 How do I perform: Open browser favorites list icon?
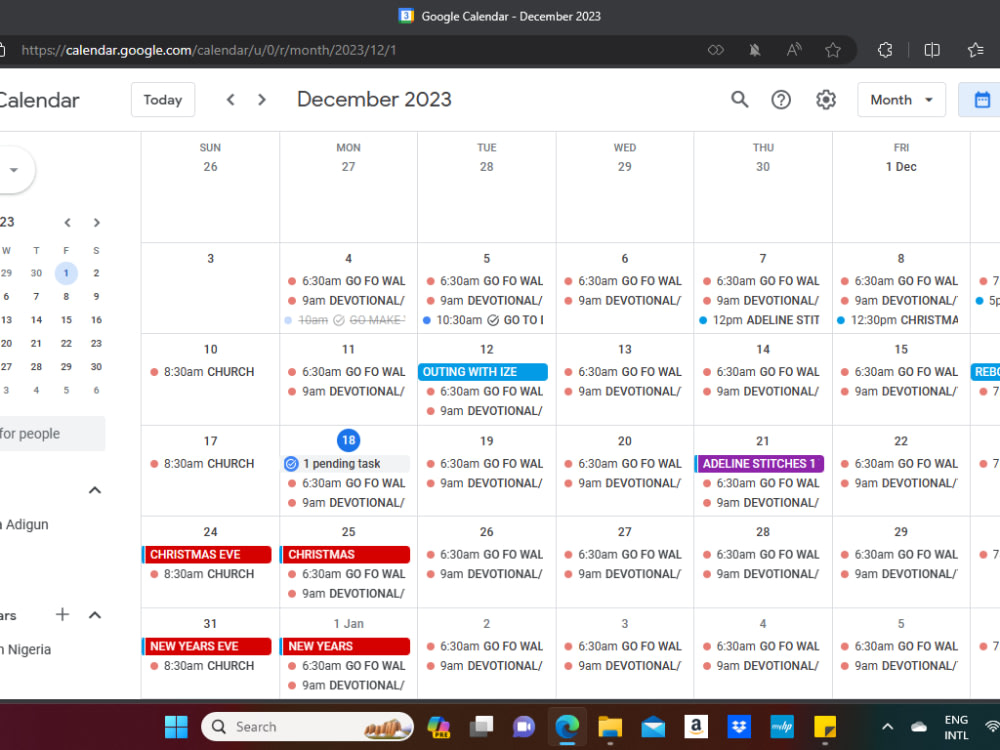(975, 50)
